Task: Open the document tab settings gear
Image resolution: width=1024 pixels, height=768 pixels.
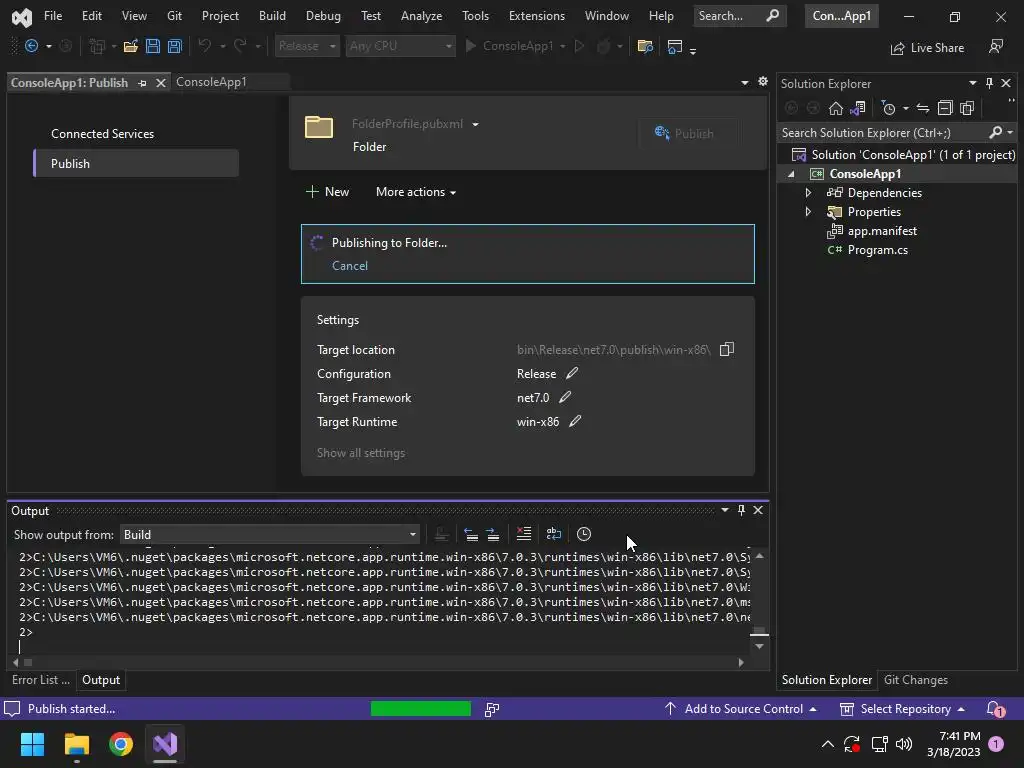Action: click(763, 82)
